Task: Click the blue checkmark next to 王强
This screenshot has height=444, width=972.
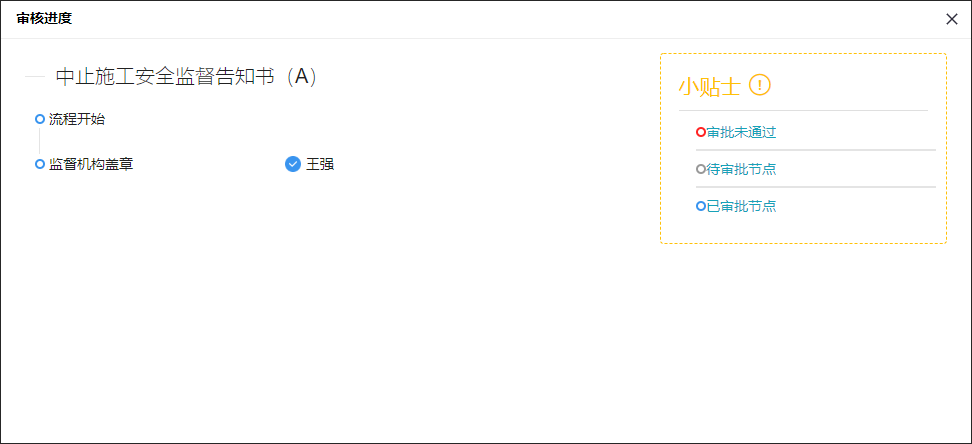Action: pos(293,164)
